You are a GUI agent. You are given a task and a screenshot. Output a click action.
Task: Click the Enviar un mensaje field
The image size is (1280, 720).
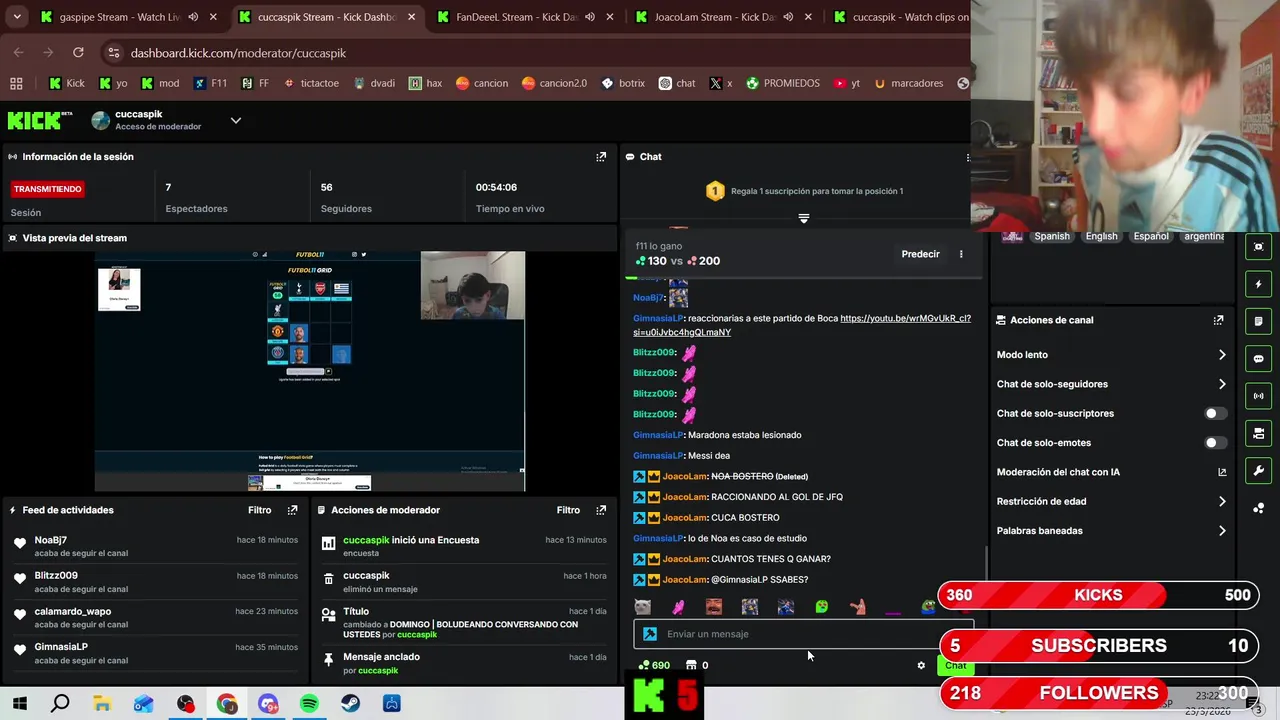(x=803, y=634)
